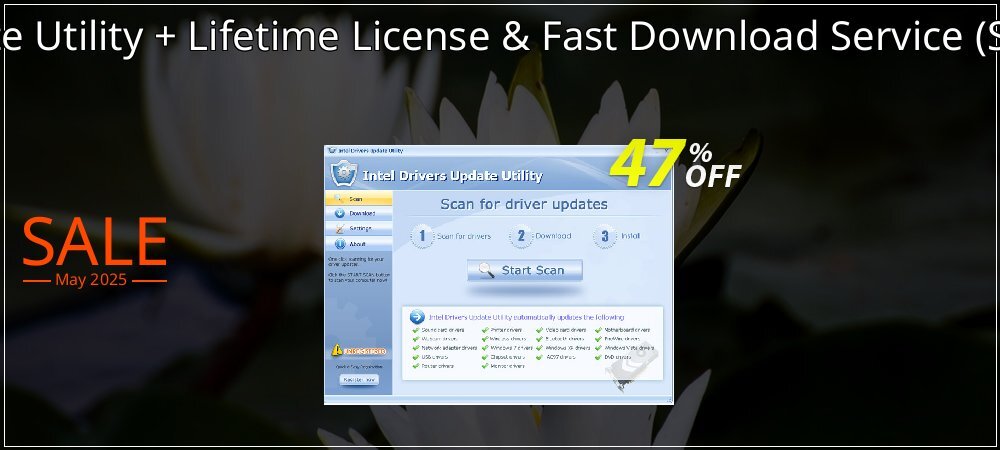The width and height of the screenshot is (1000, 450).
Task: Click step 3 Install circle
Action: click(605, 236)
